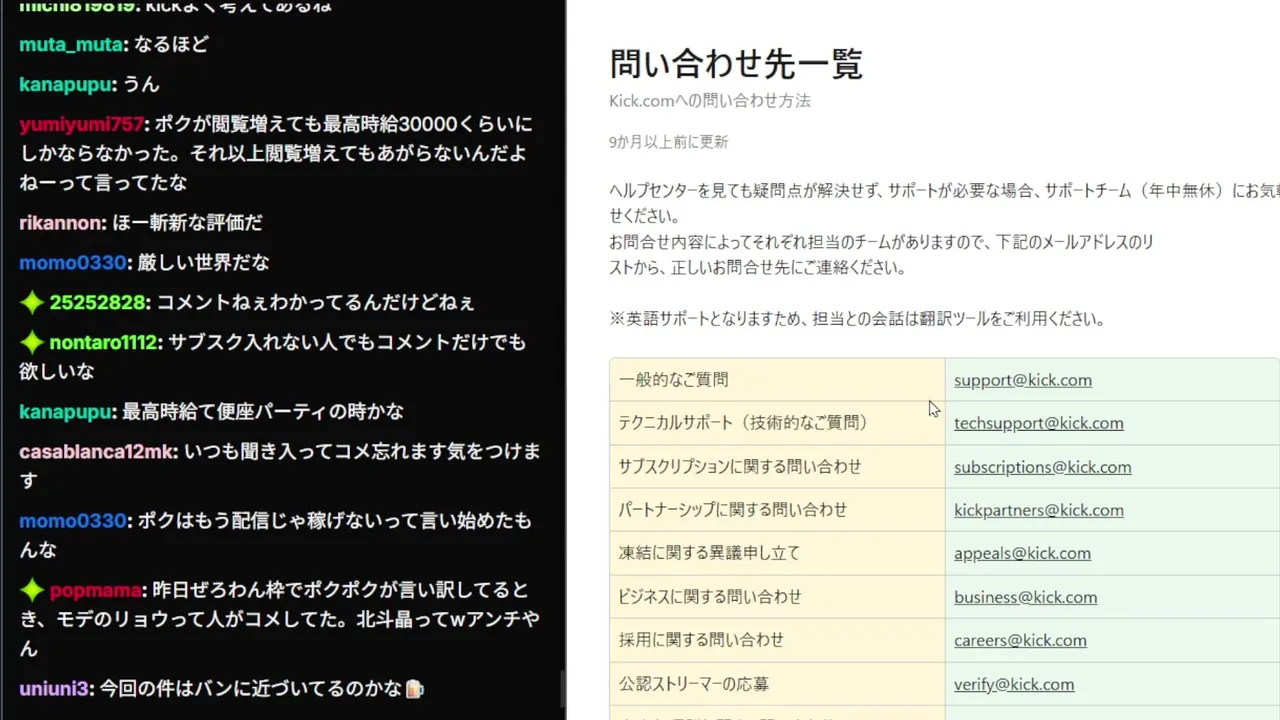Click the cell パートナーシップに関する問い合わせ

tap(777, 510)
